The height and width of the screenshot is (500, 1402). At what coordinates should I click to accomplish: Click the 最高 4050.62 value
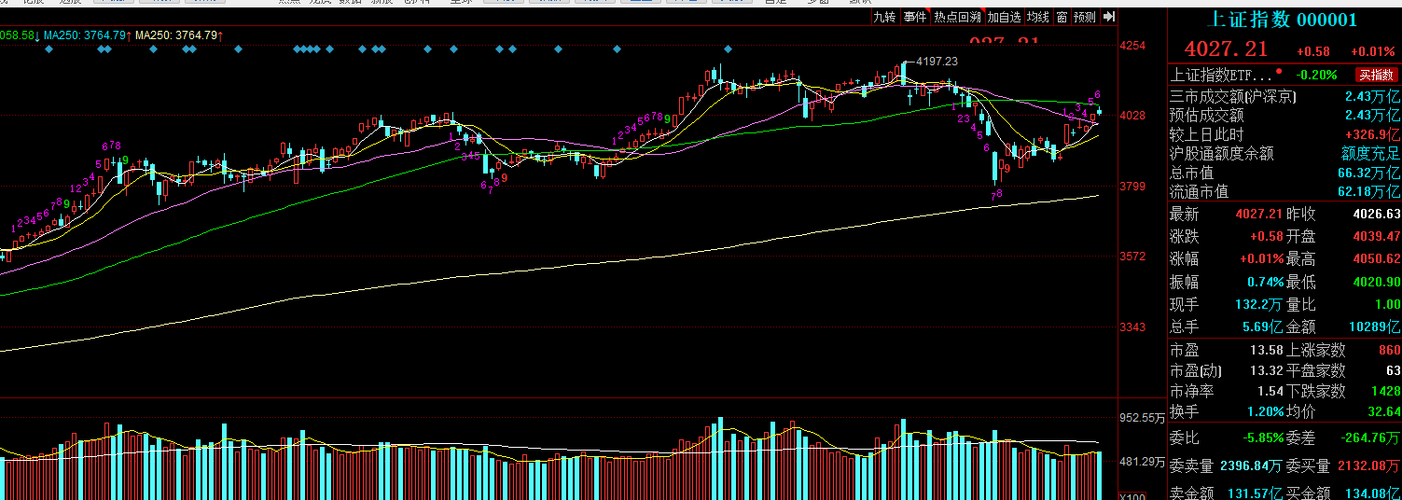tap(1375, 259)
